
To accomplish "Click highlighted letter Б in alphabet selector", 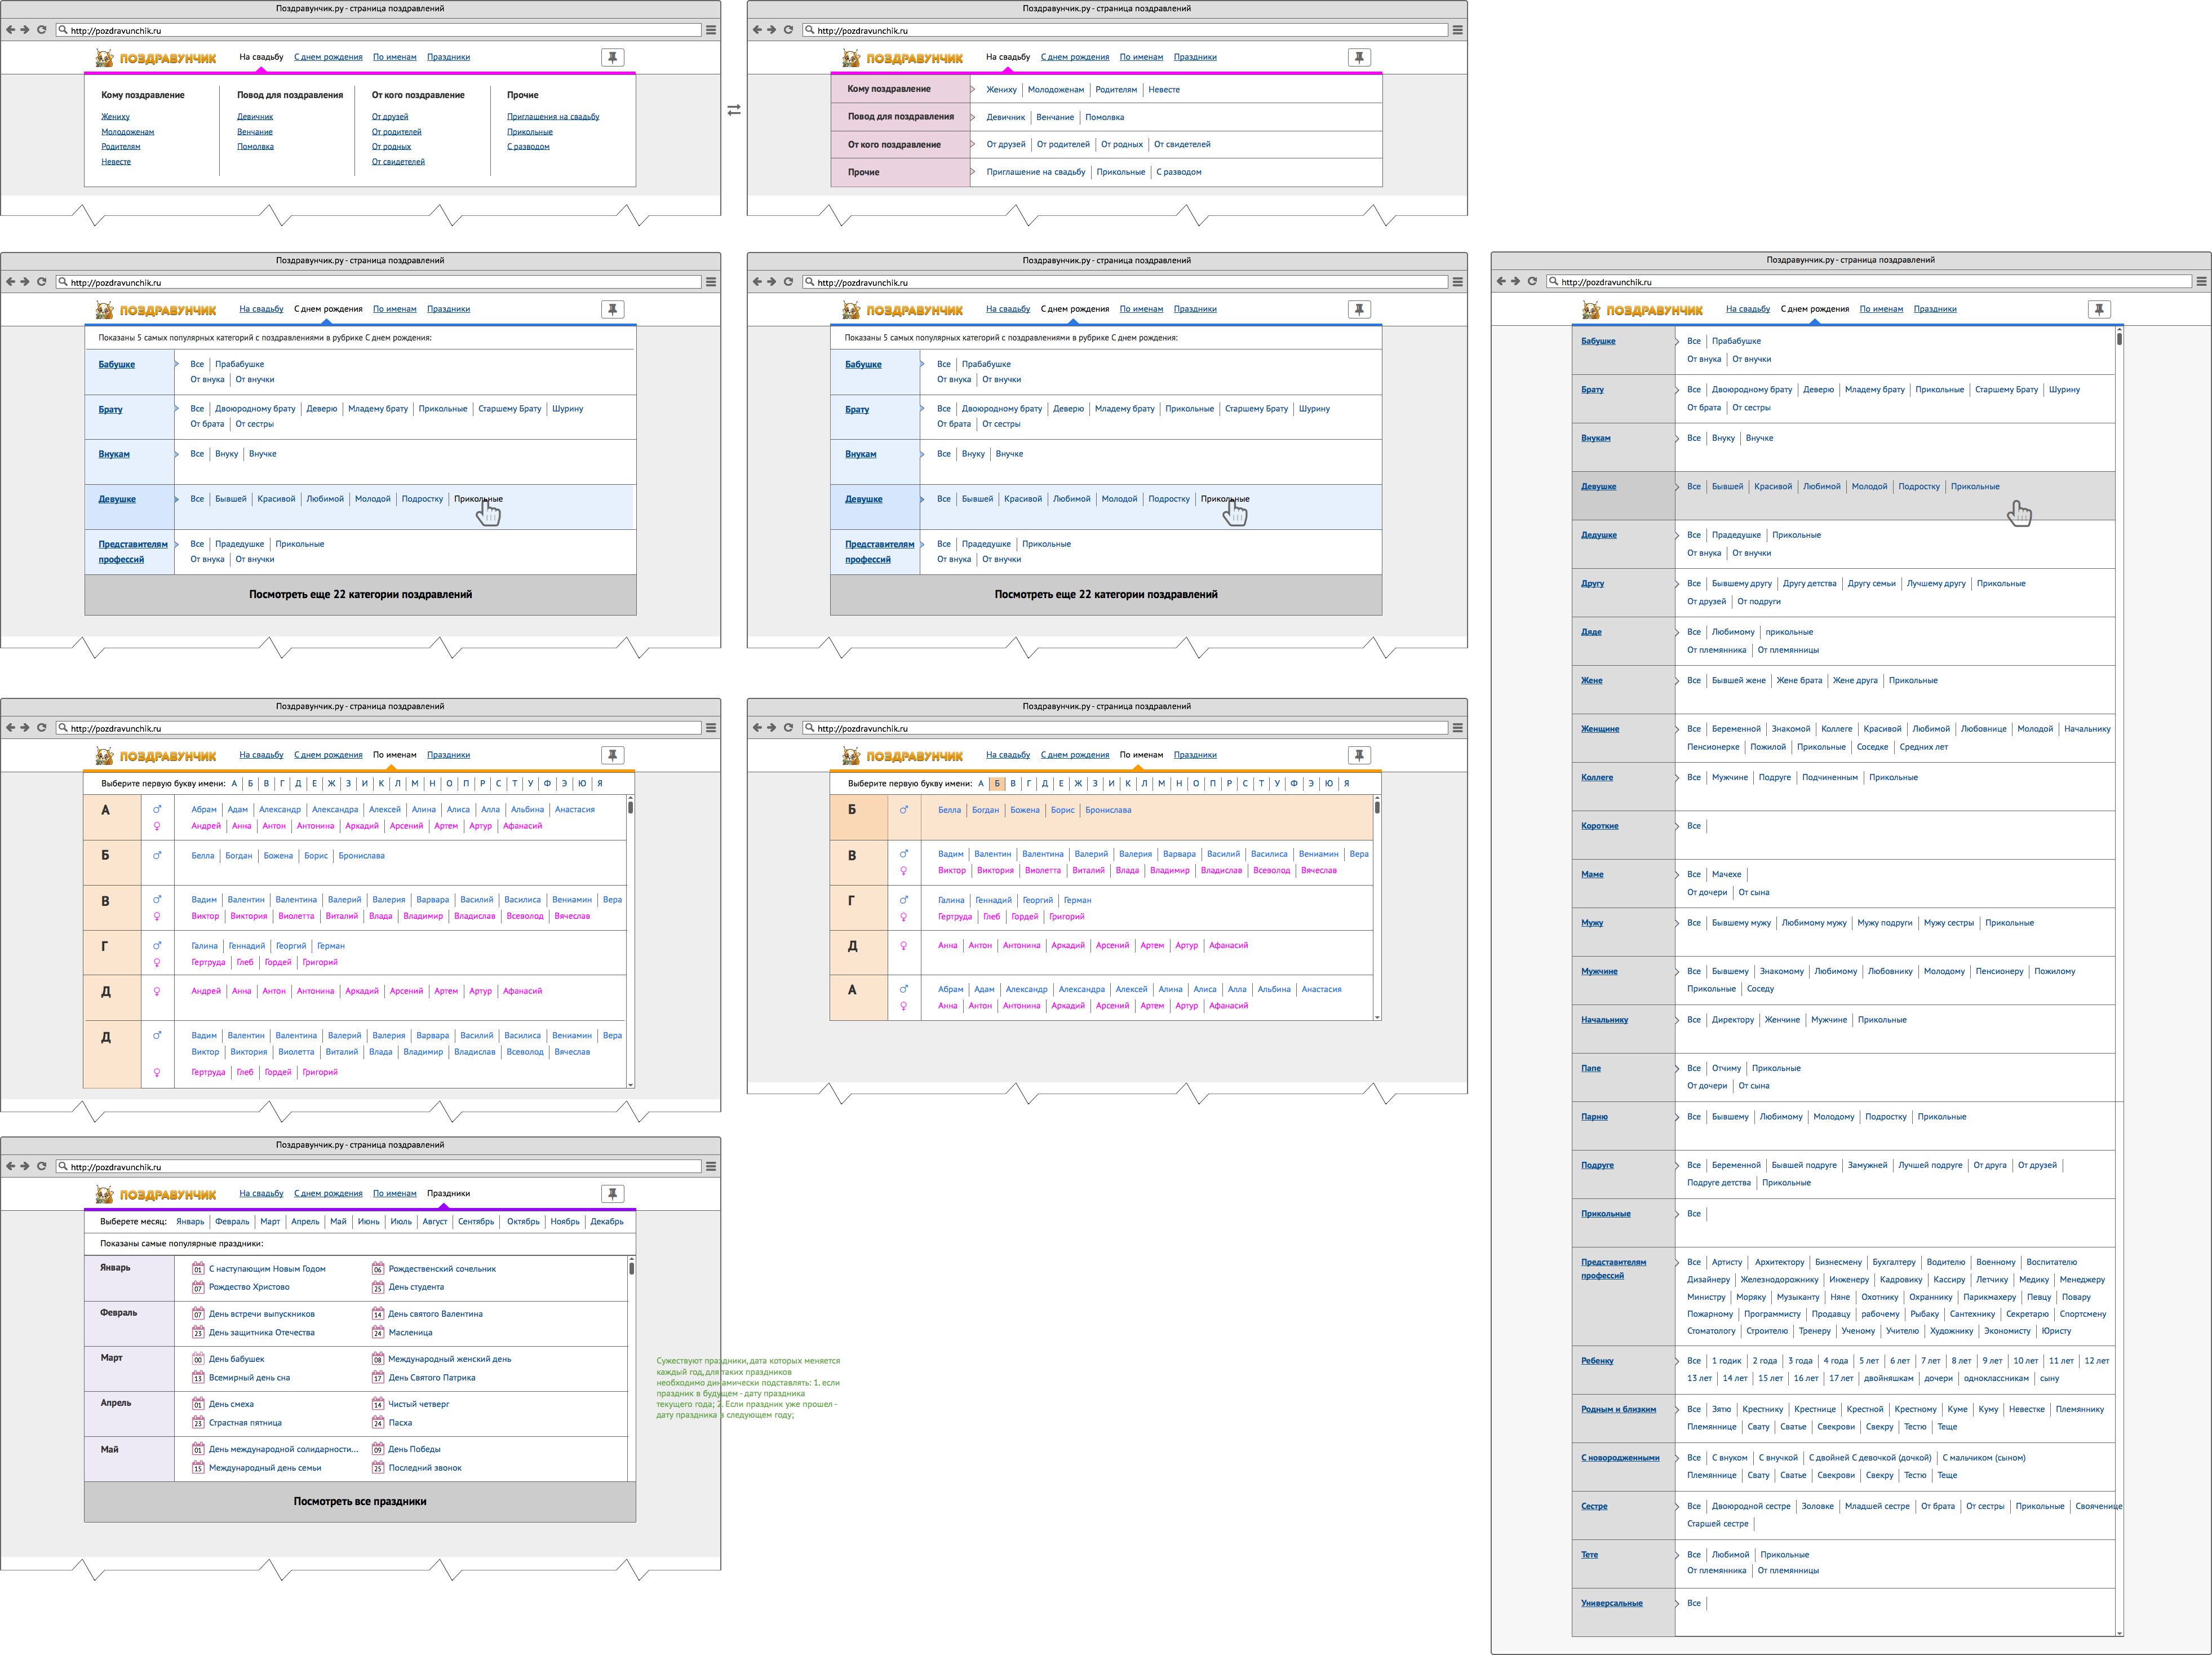I will tap(997, 783).
